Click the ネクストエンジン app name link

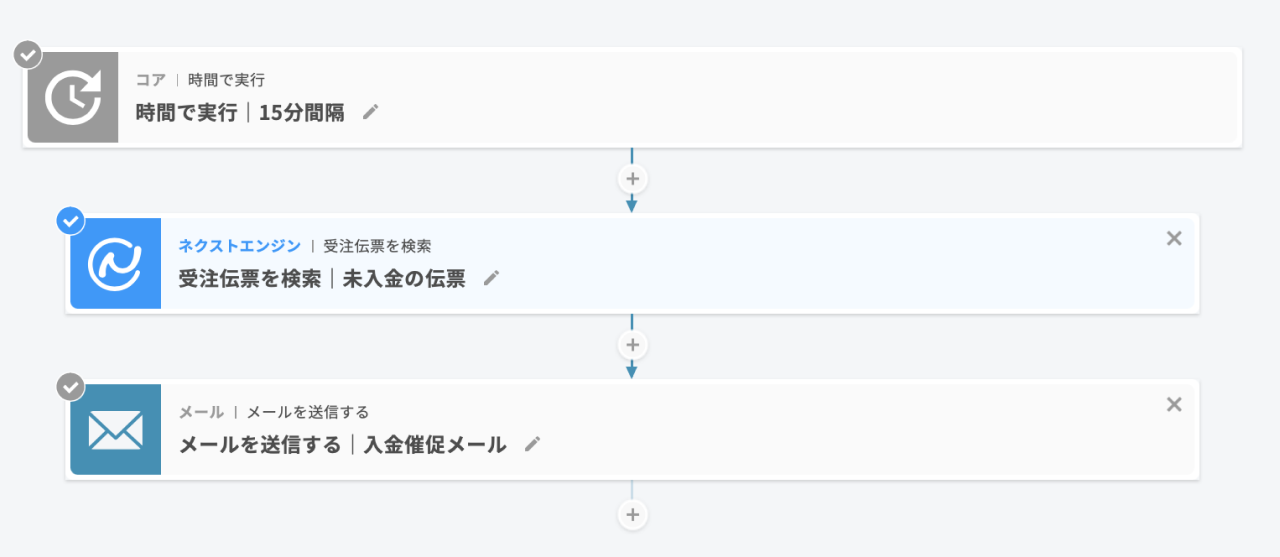click(x=238, y=245)
